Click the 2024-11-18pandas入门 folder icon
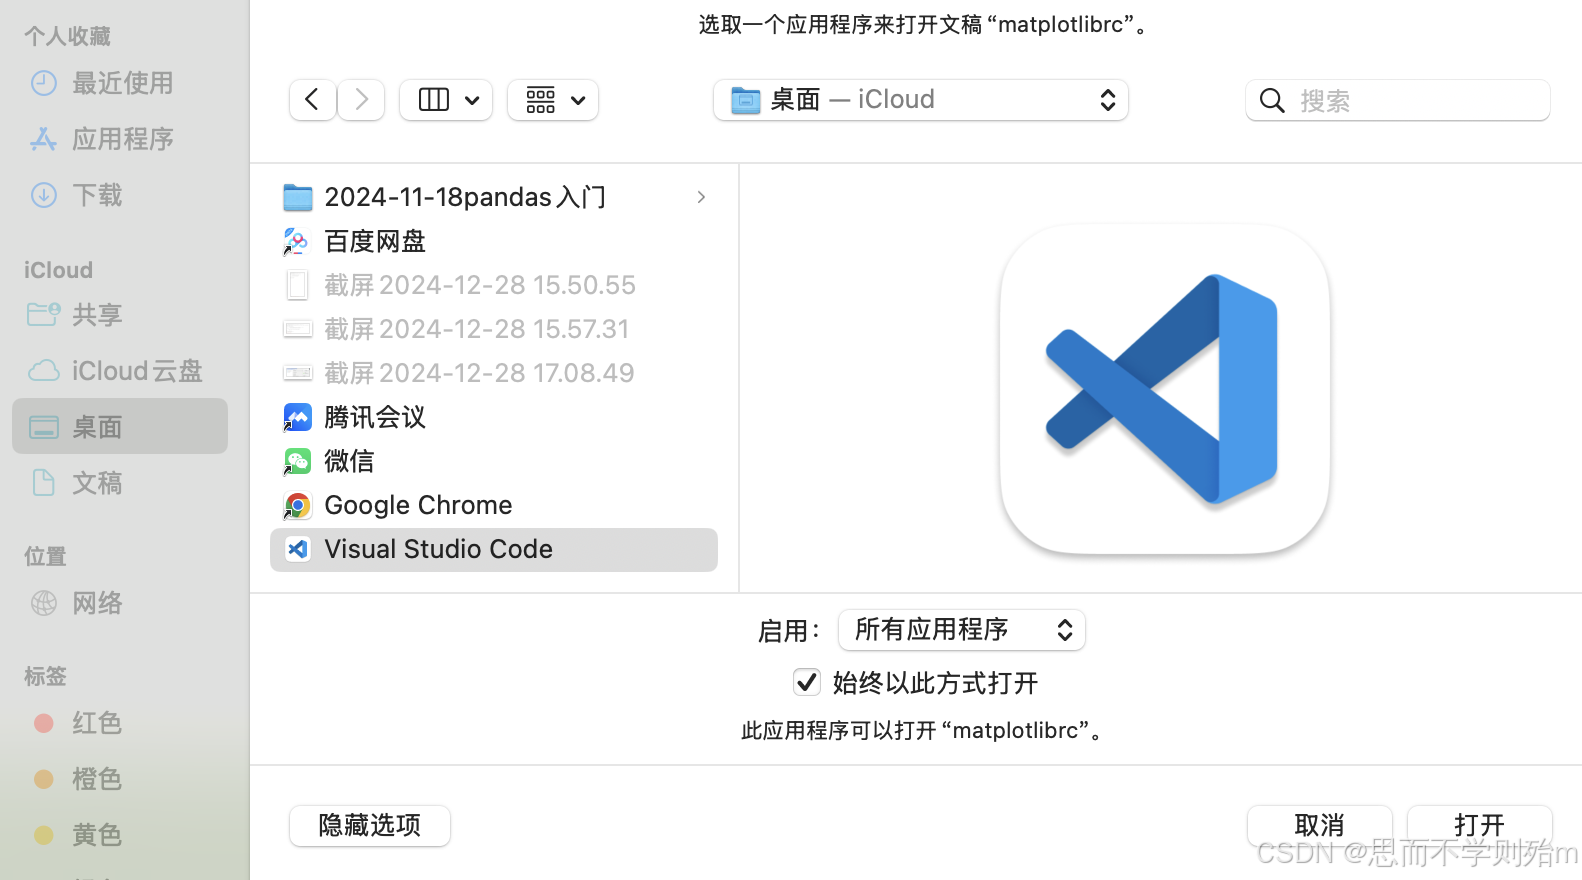 pyautogui.click(x=298, y=197)
